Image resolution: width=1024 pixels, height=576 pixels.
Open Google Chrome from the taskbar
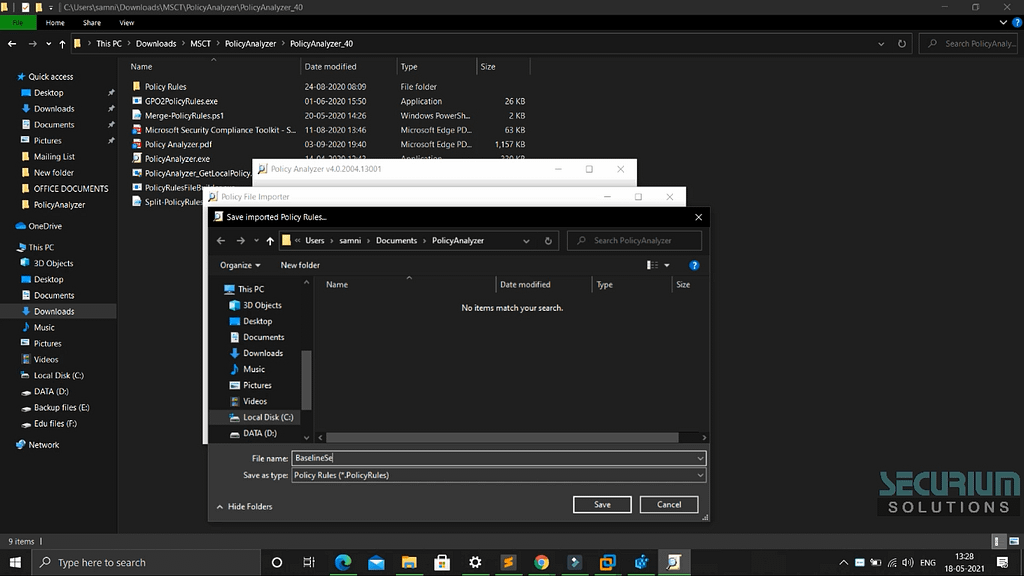541,562
